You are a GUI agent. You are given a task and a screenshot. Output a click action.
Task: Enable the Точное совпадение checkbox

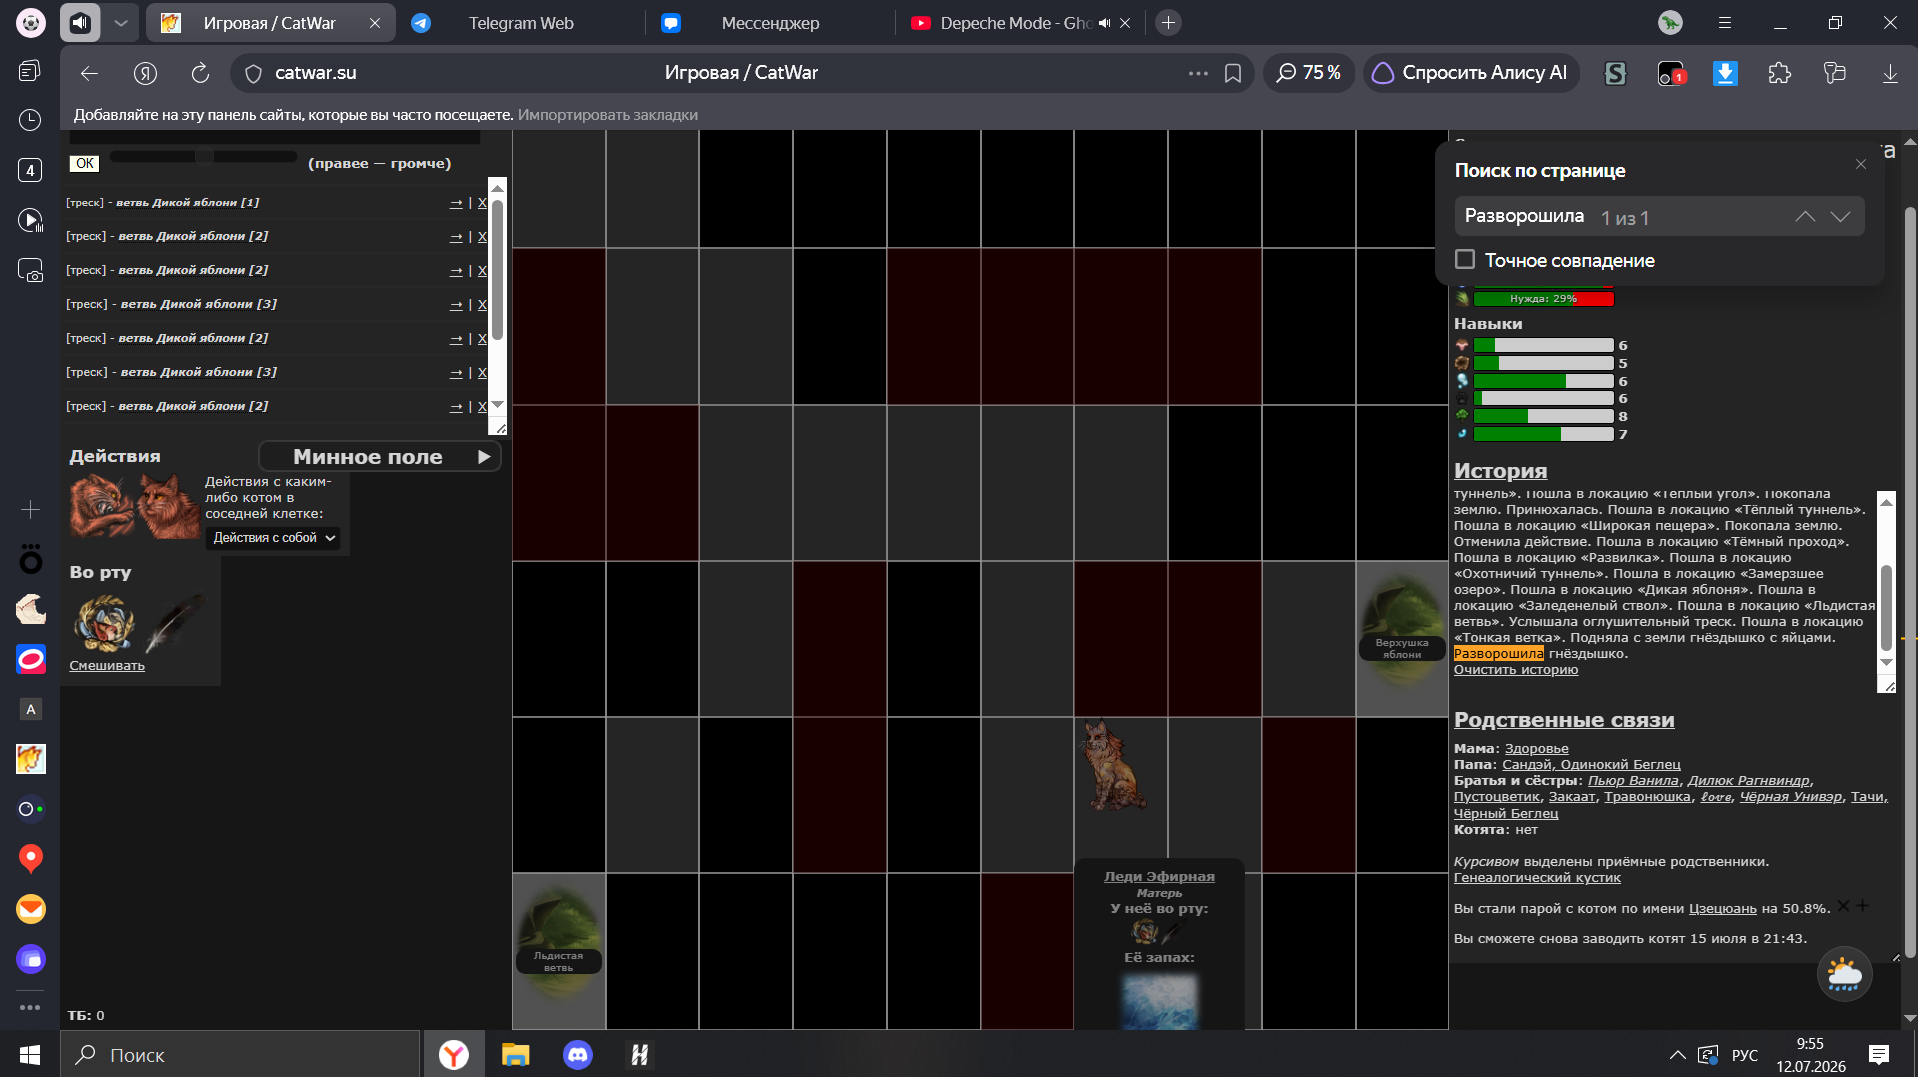[x=1465, y=260]
